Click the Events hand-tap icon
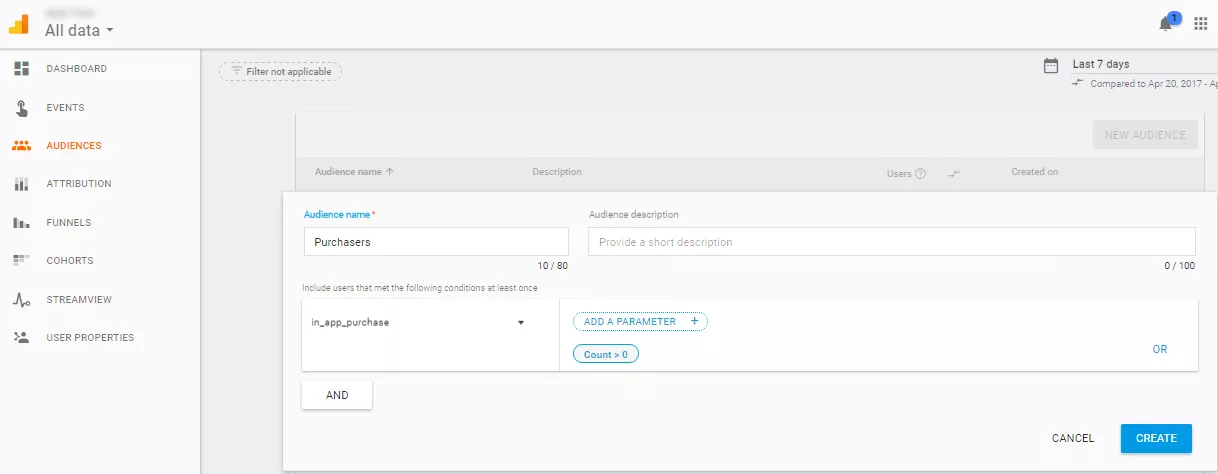The height and width of the screenshot is (474, 1218). pyautogui.click(x=21, y=108)
